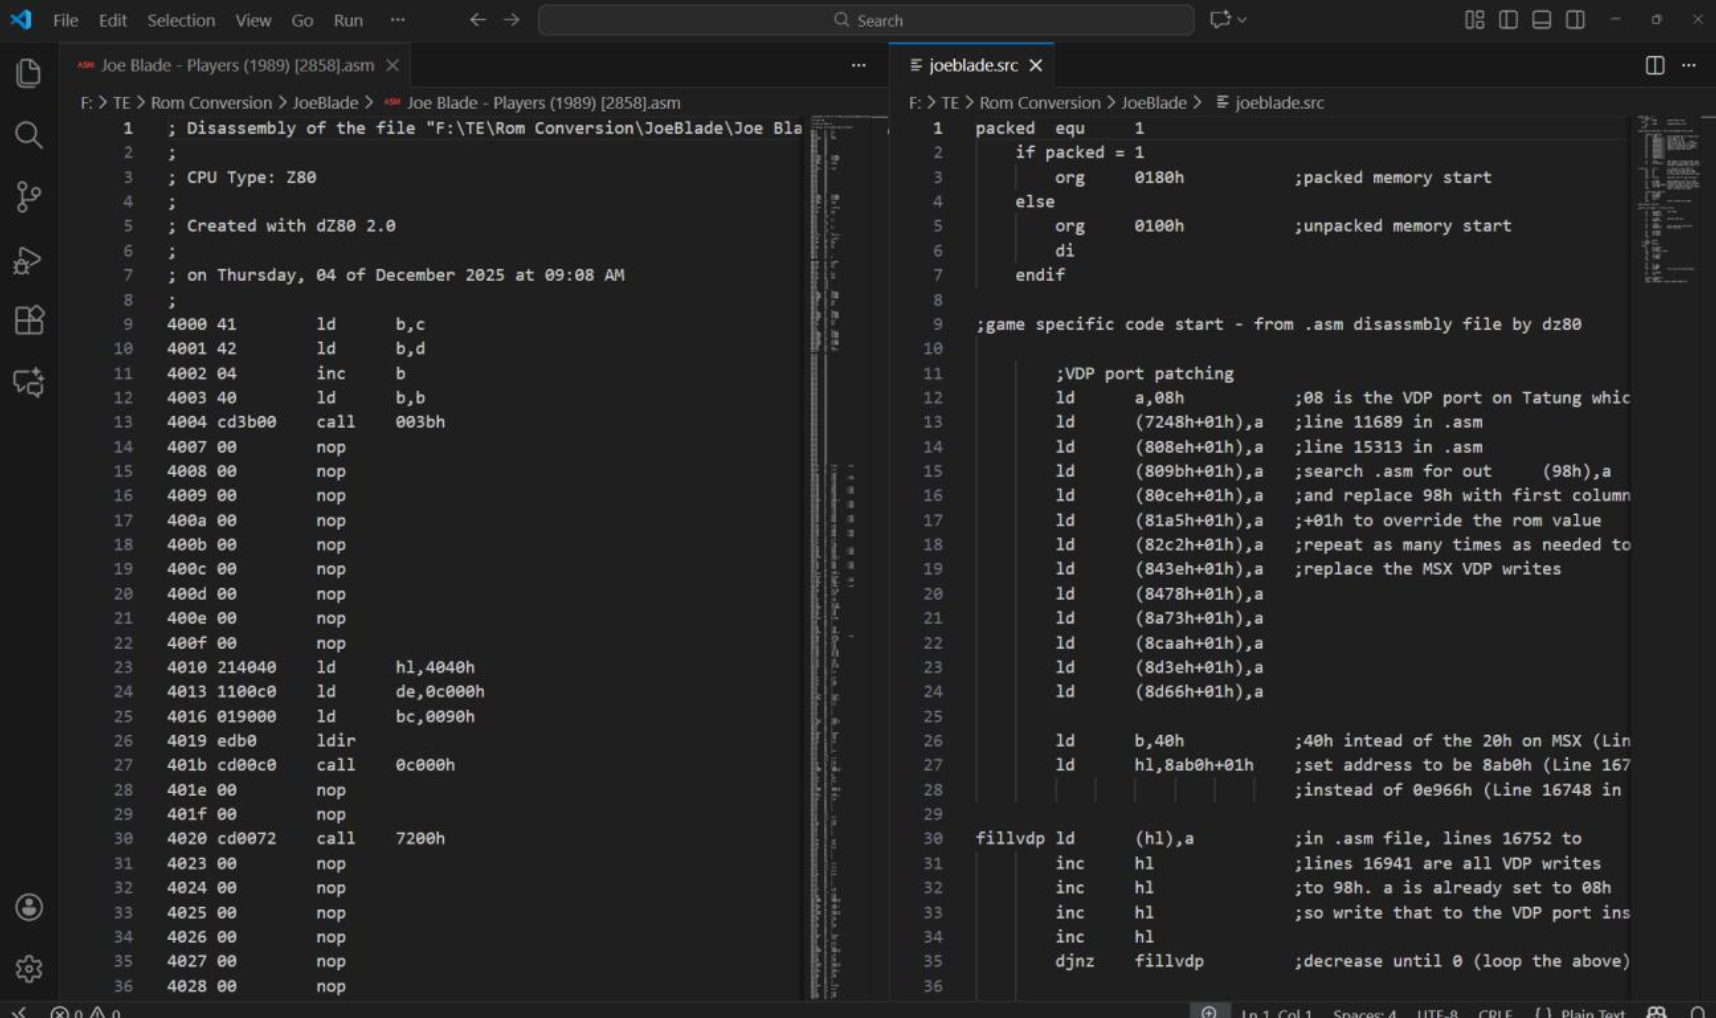
Task: Open Run and Debug view
Action: (x=28, y=260)
